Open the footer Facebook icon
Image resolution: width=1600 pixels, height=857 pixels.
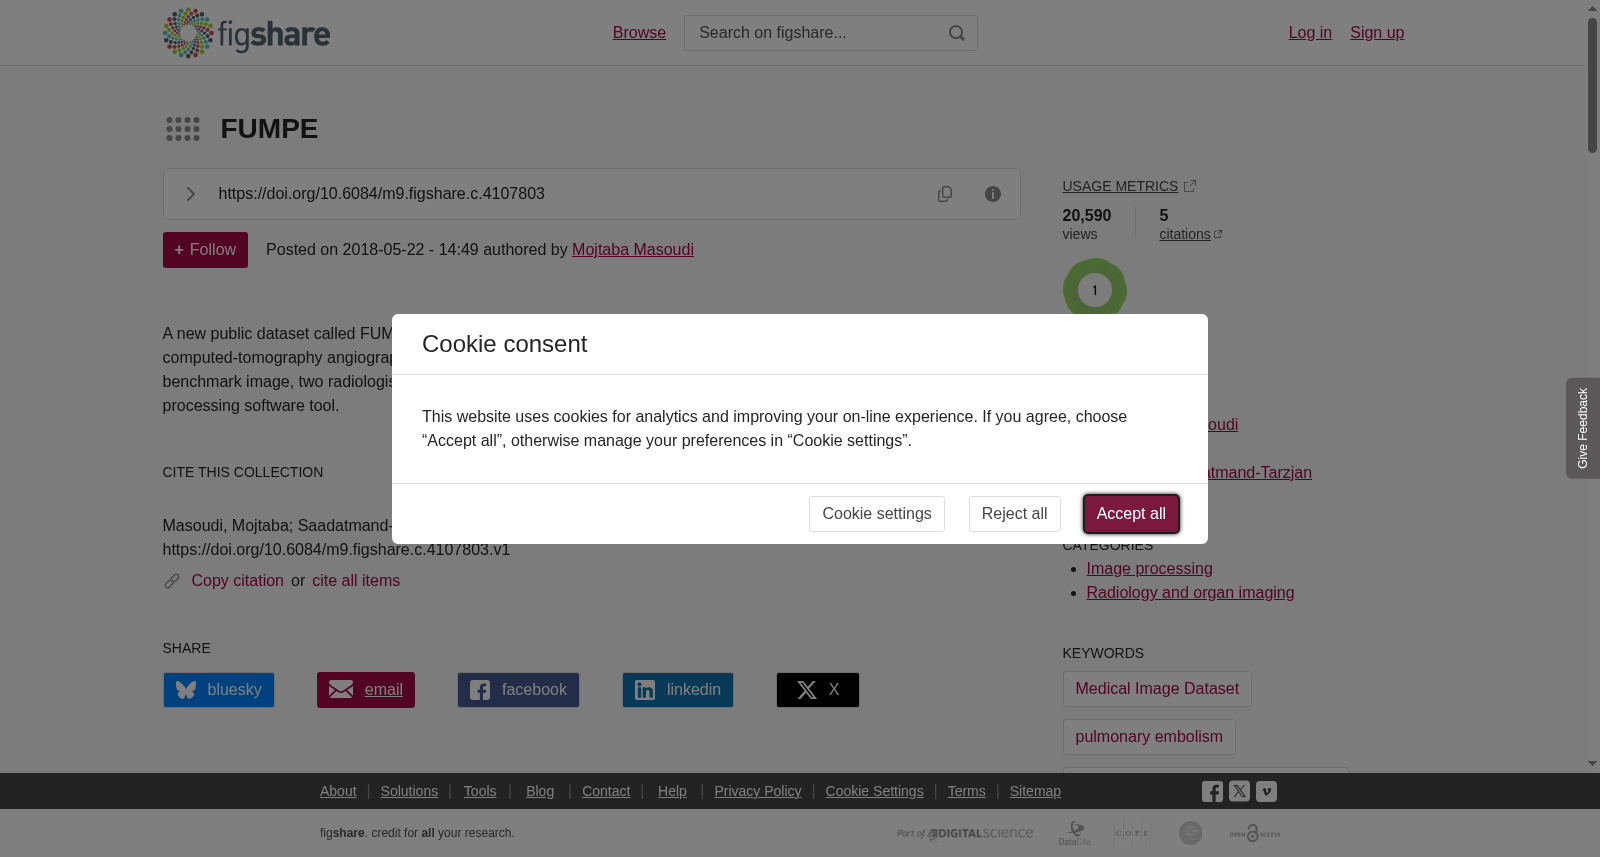click(1212, 792)
